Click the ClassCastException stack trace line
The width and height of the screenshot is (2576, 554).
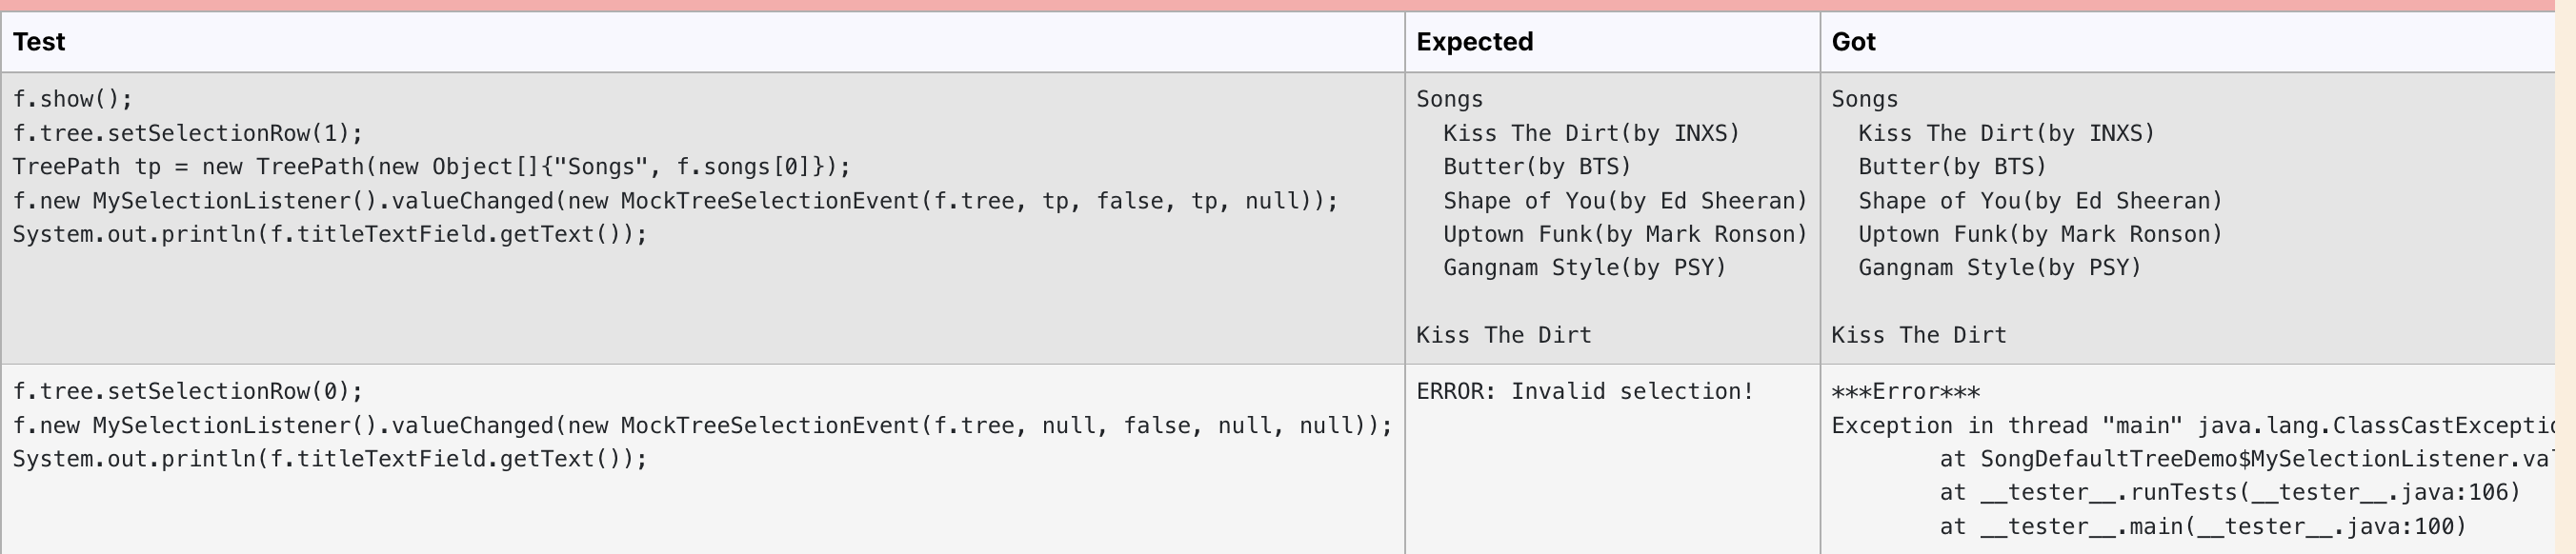(x=2193, y=425)
